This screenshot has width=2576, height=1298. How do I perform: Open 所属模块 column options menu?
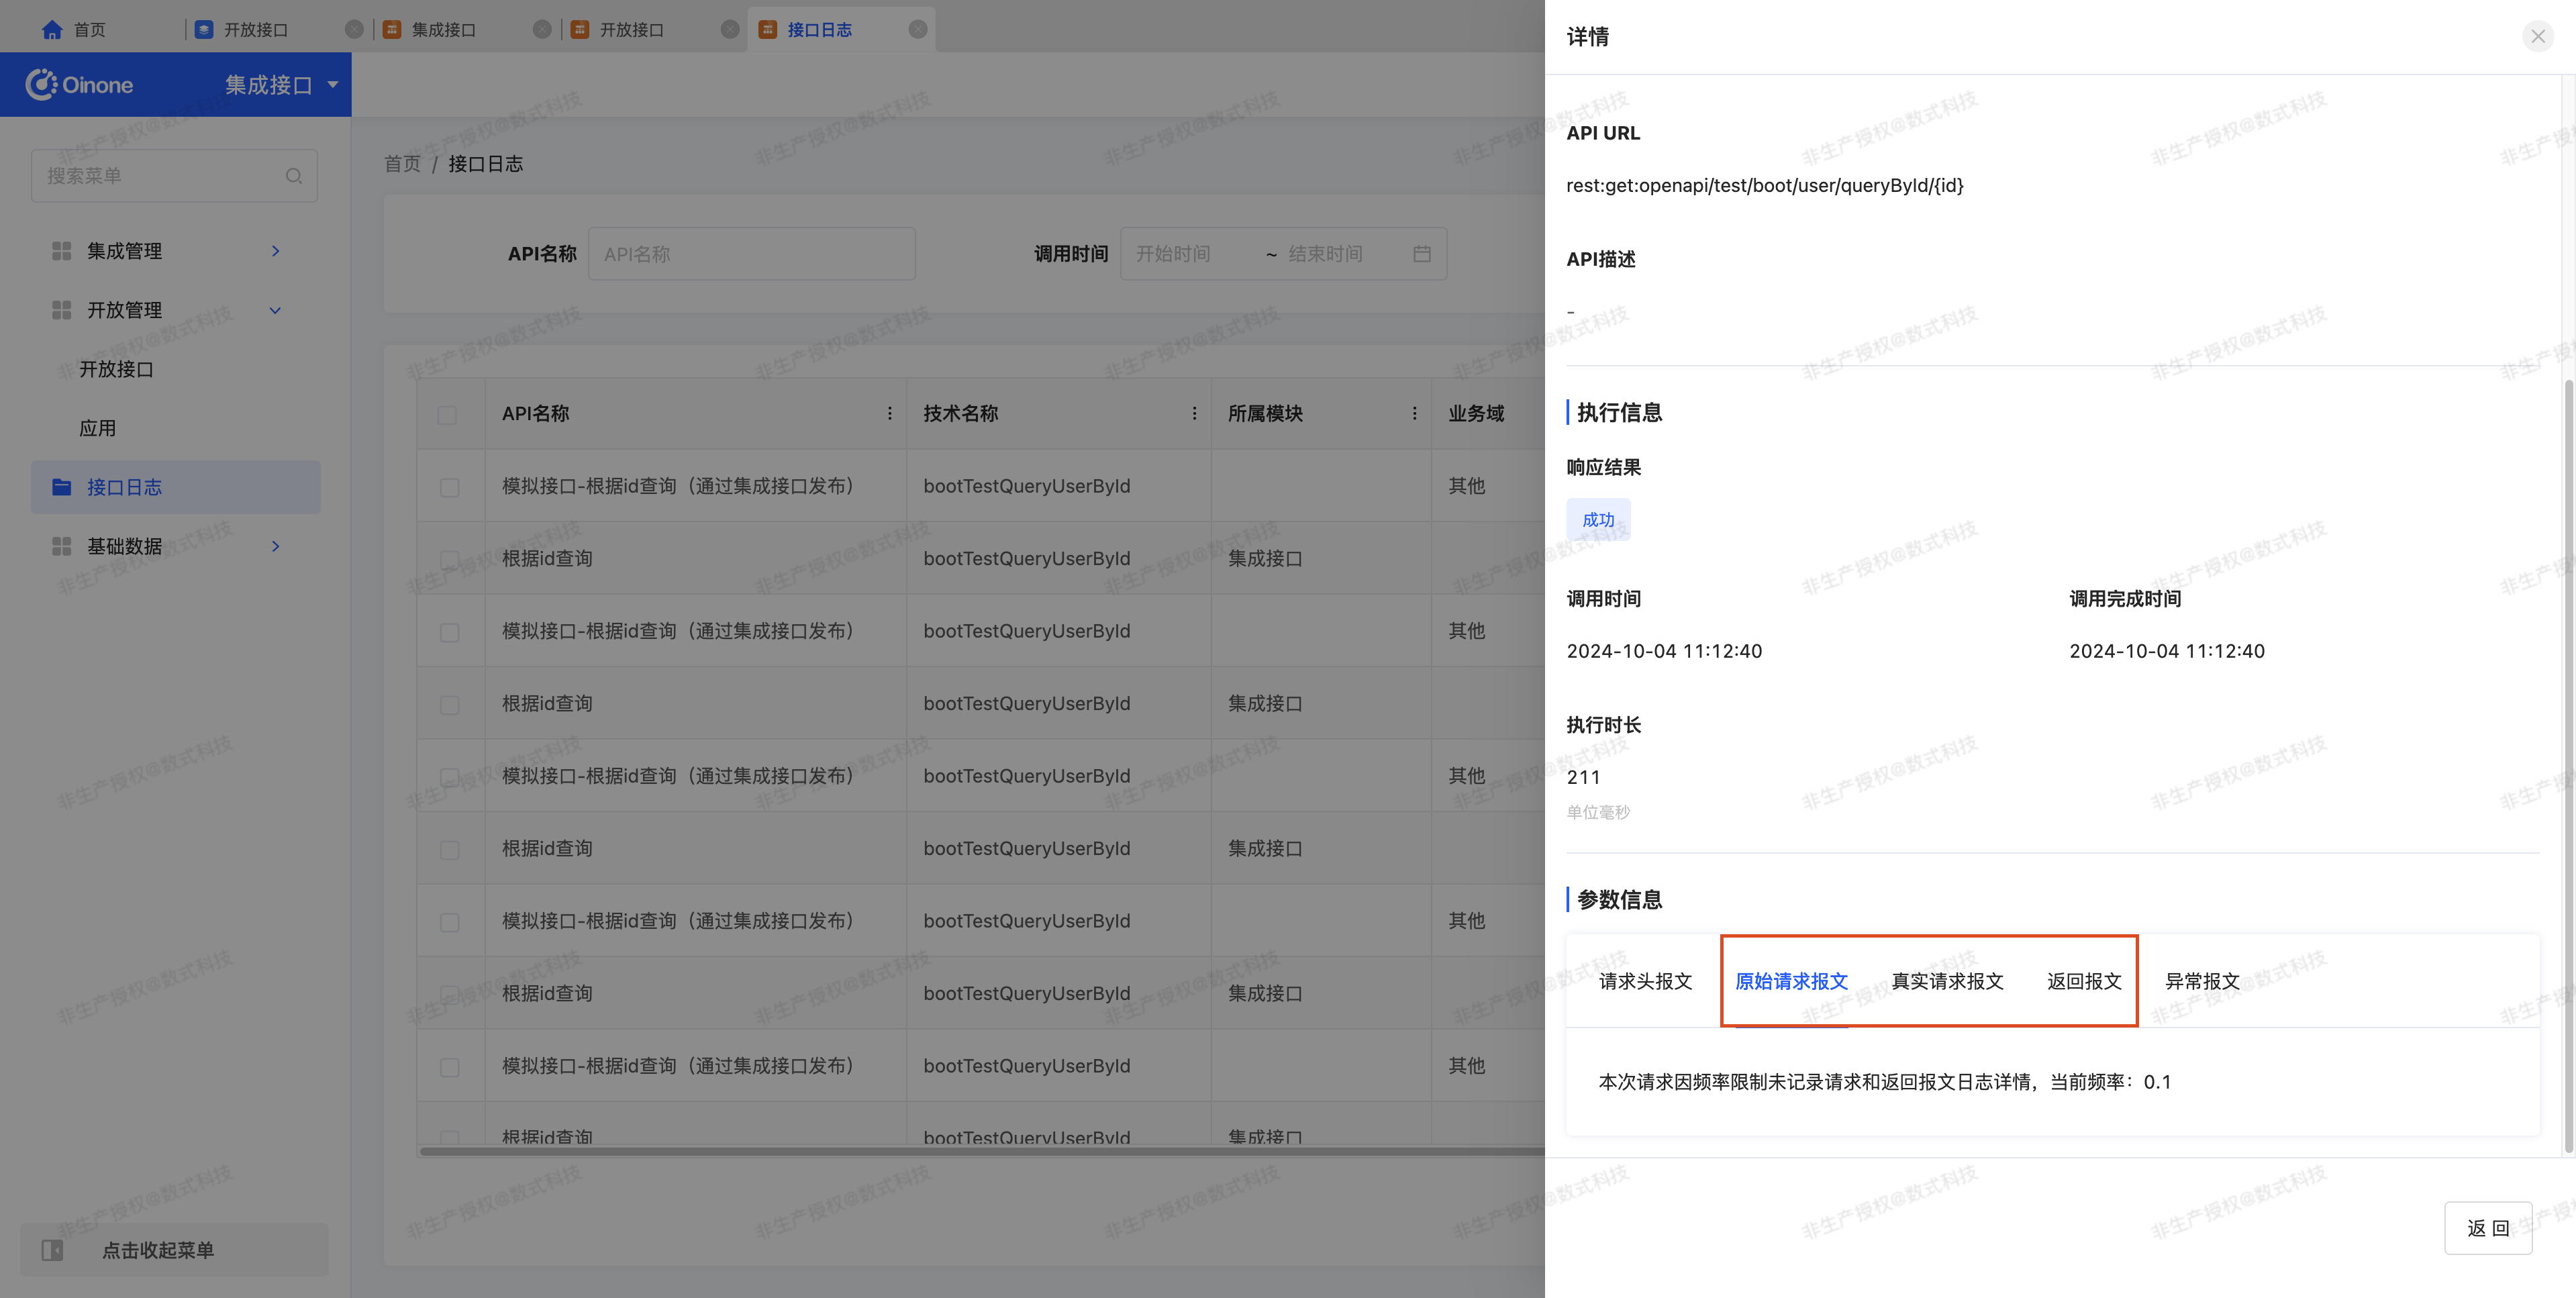1414,413
